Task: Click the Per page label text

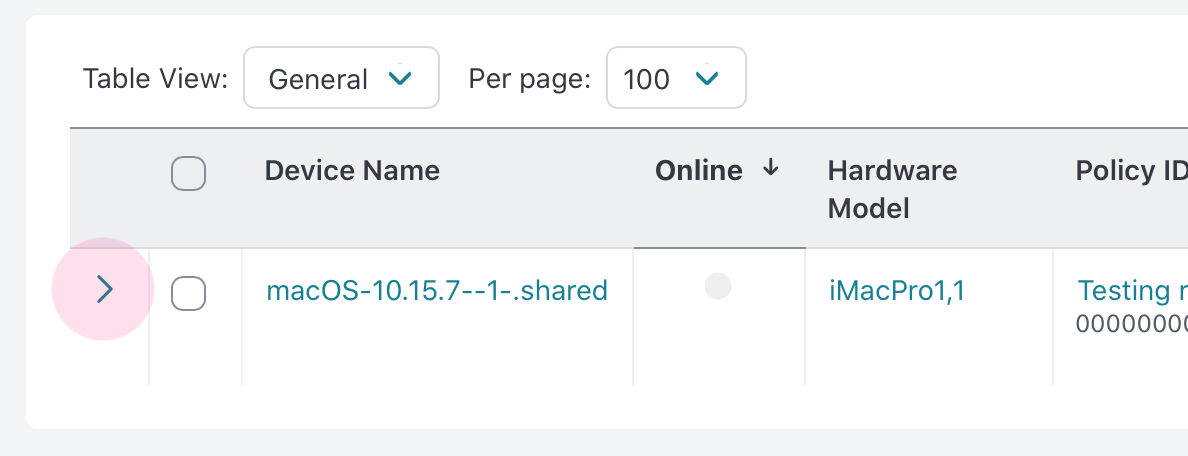Action: tap(530, 79)
